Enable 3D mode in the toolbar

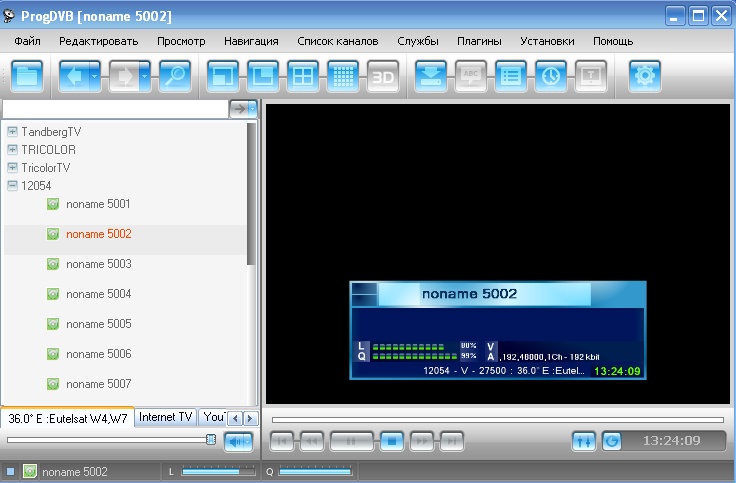click(x=383, y=76)
